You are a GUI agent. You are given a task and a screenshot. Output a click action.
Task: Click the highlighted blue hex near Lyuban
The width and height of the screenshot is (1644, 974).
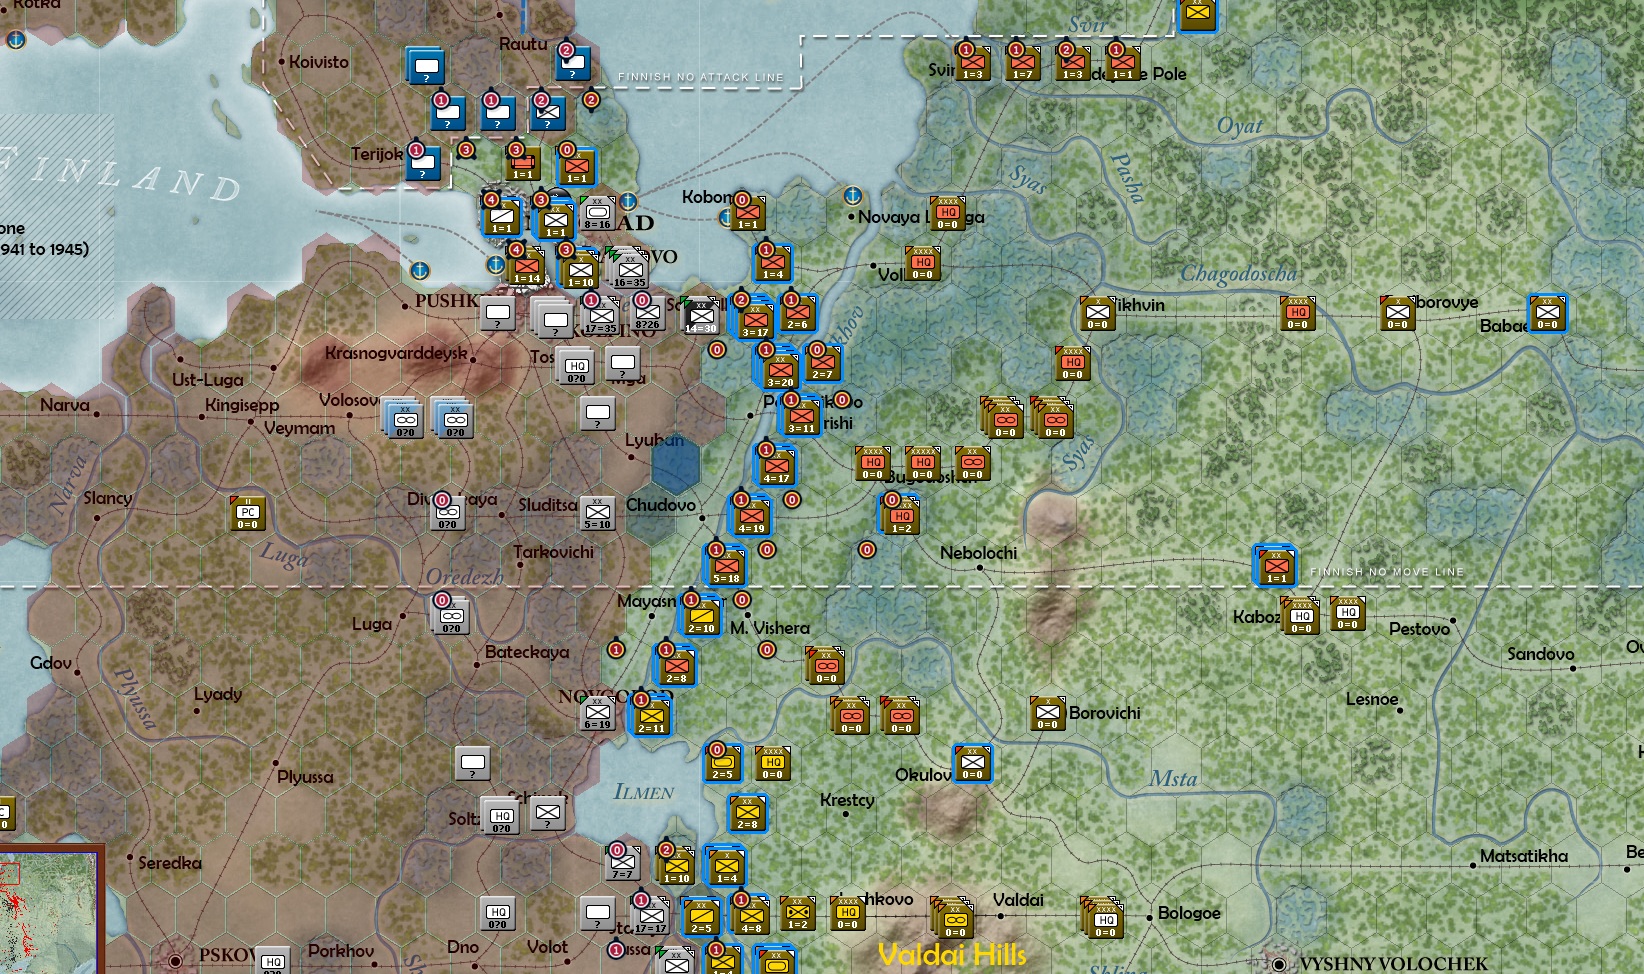point(676,465)
